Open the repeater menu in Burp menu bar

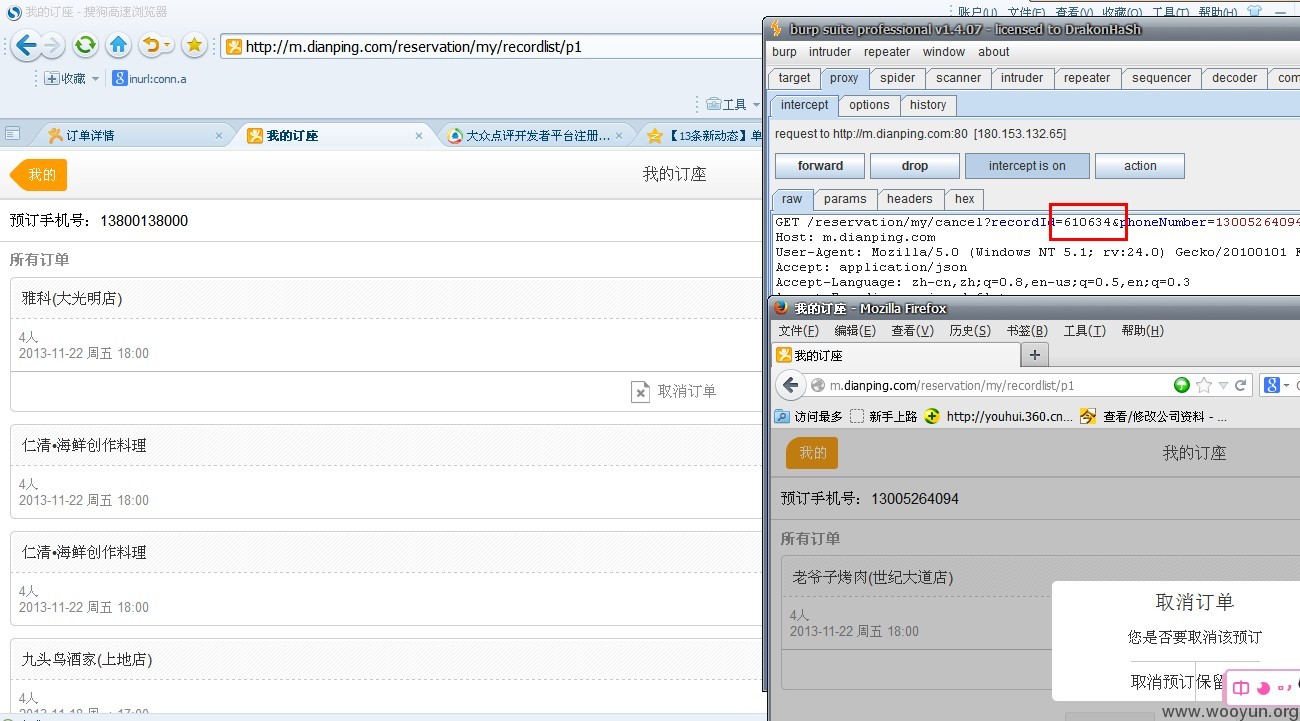[887, 52]
